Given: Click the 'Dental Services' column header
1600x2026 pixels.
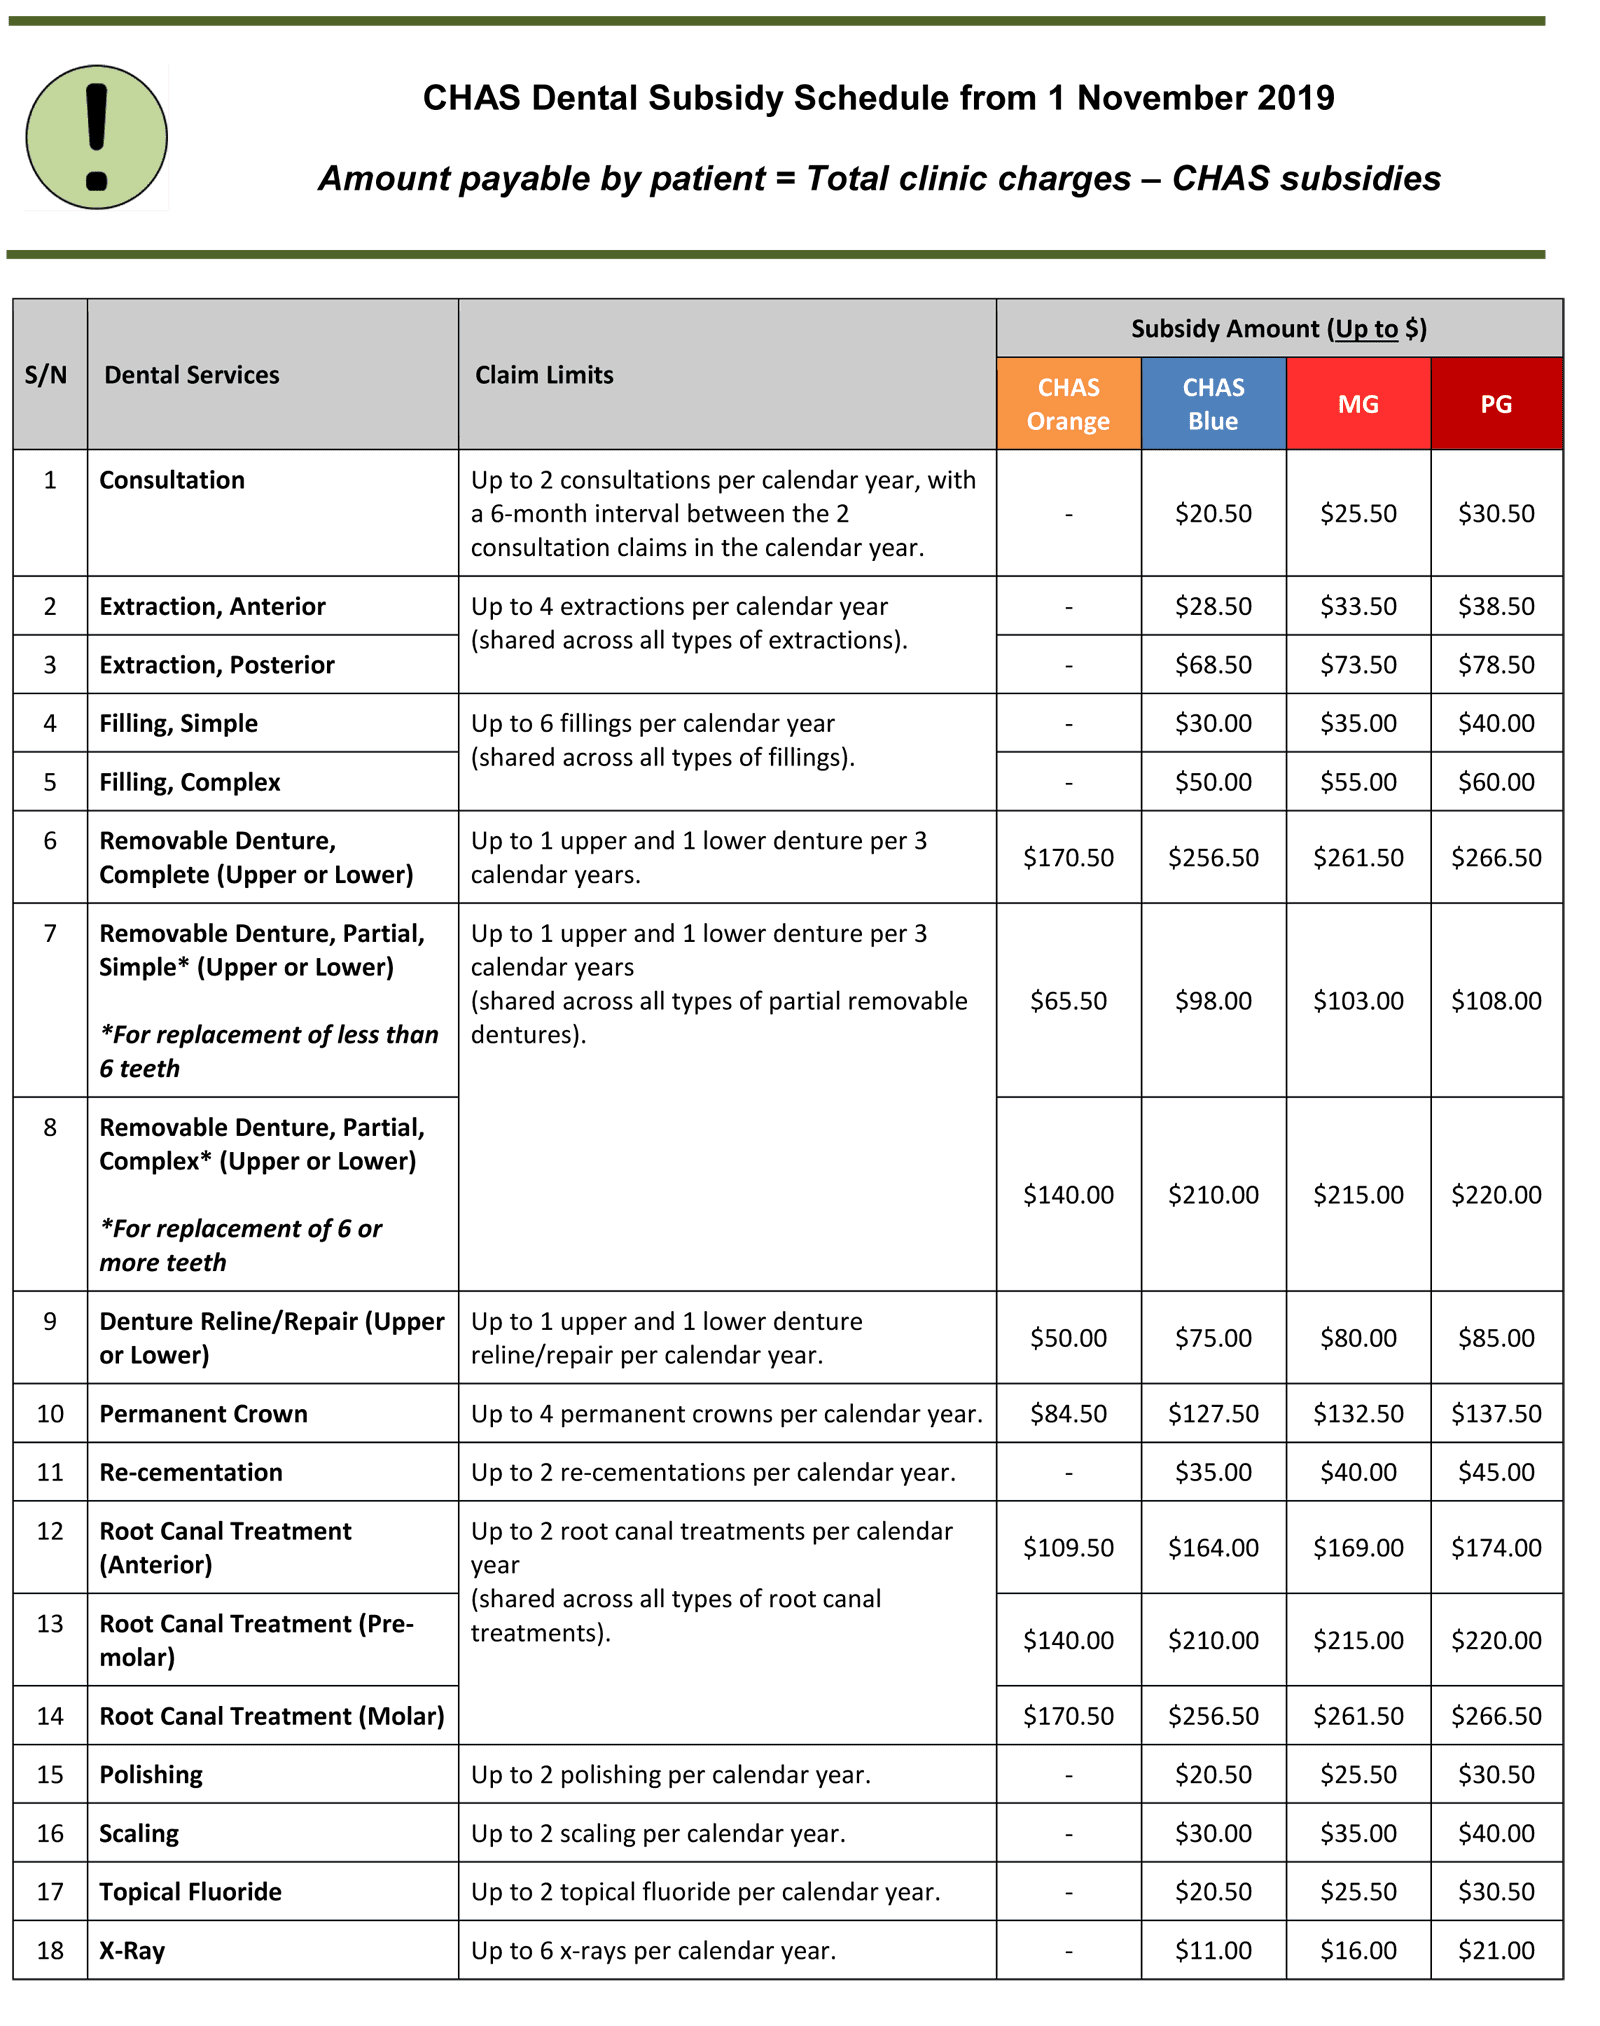Looking at the screenshot, I should [192, 375].
